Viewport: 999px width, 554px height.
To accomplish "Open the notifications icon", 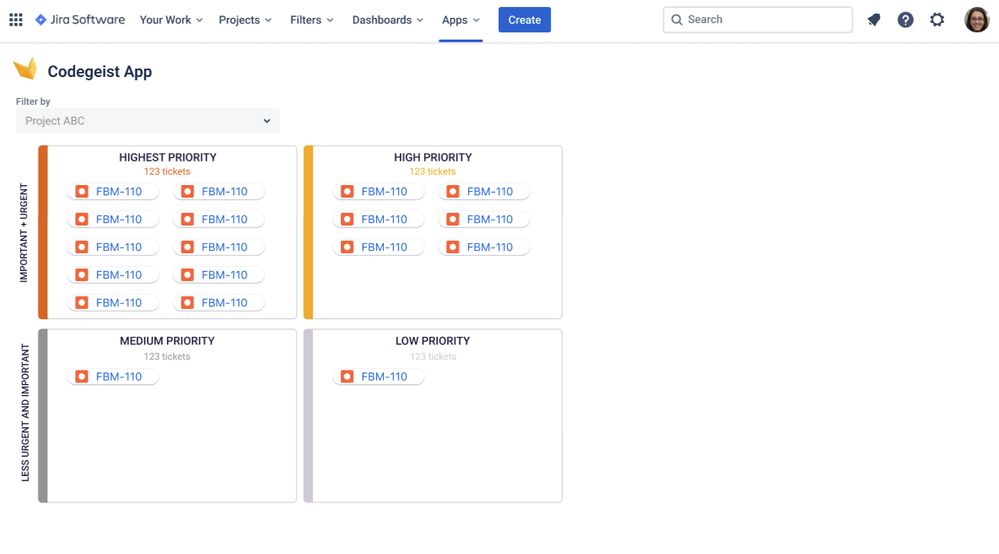I will pyautogui.click(x=873, y=20).
